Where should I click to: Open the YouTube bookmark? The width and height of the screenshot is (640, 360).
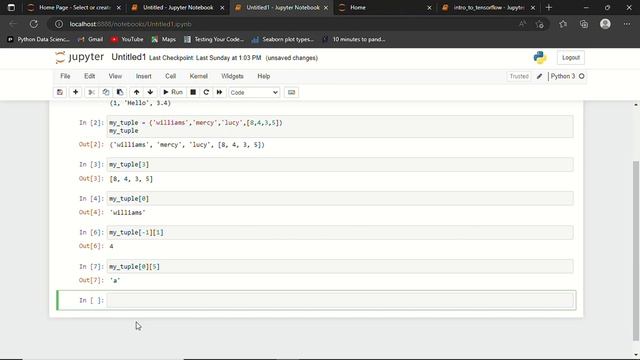pyautogui.click(x=127, y=39)
